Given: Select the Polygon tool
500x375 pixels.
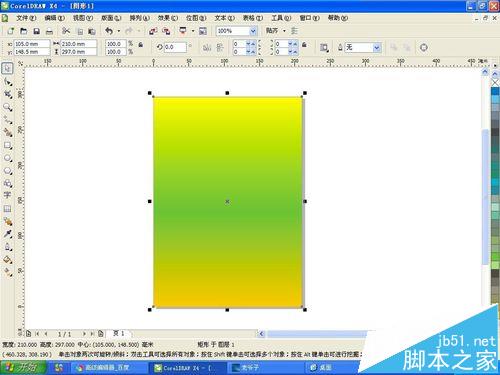Looking at the screenshot, I should [x=8, y=171].
